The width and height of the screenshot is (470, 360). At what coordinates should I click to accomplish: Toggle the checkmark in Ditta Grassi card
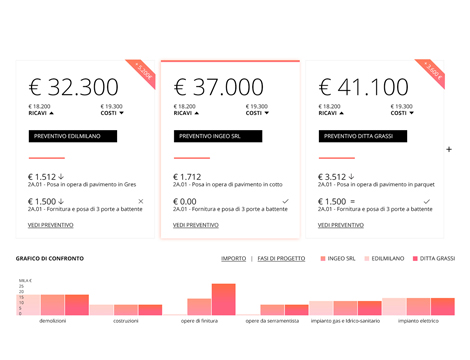[x=427, y=201]
